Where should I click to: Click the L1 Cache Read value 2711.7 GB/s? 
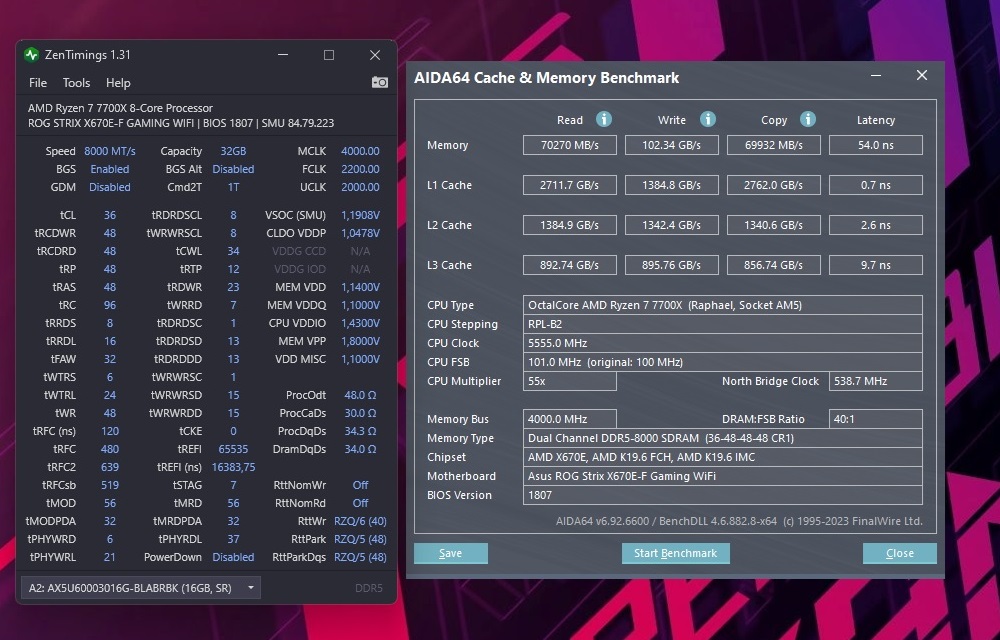570,185
